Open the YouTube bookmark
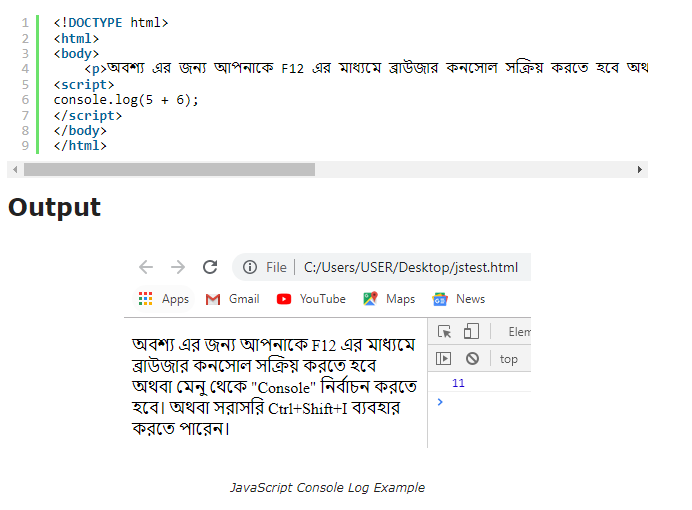 click(311, 299)
